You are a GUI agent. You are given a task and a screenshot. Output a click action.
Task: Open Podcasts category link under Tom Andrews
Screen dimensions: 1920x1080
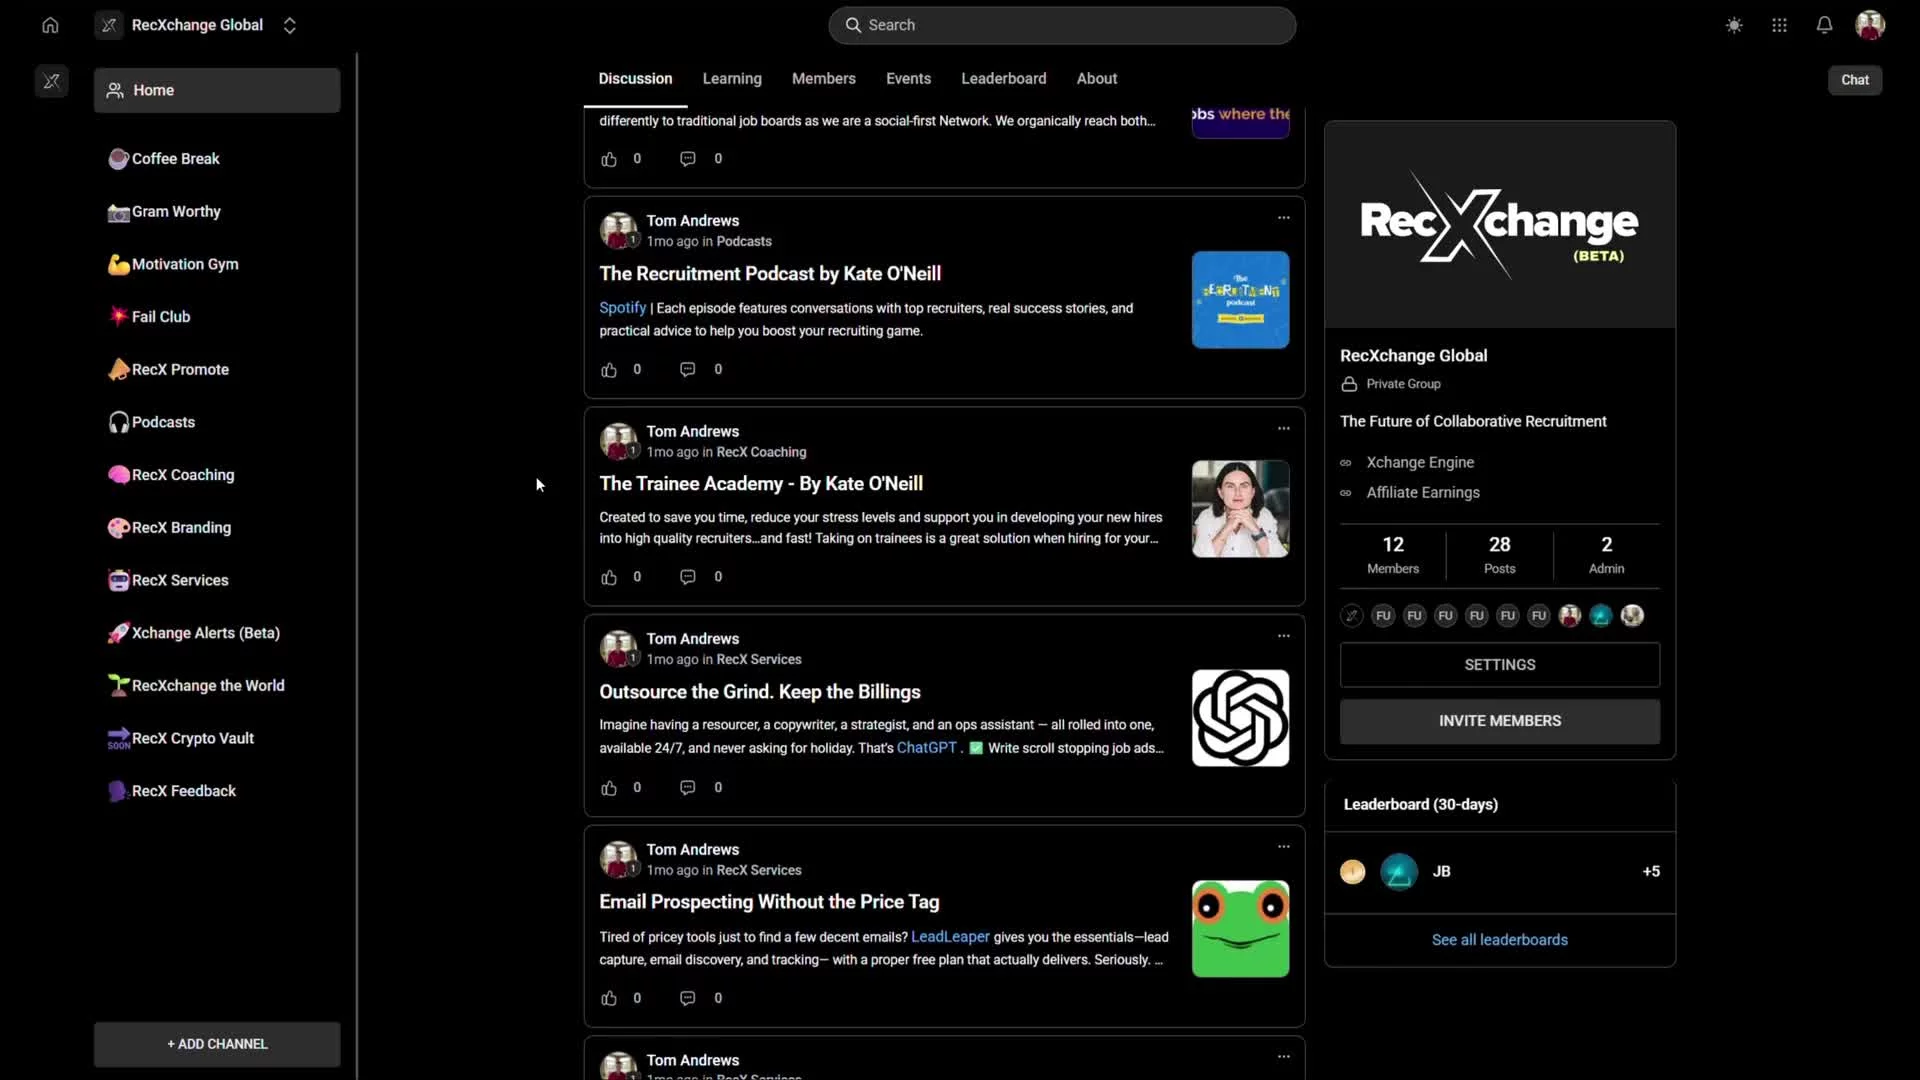tap(744, 242)
